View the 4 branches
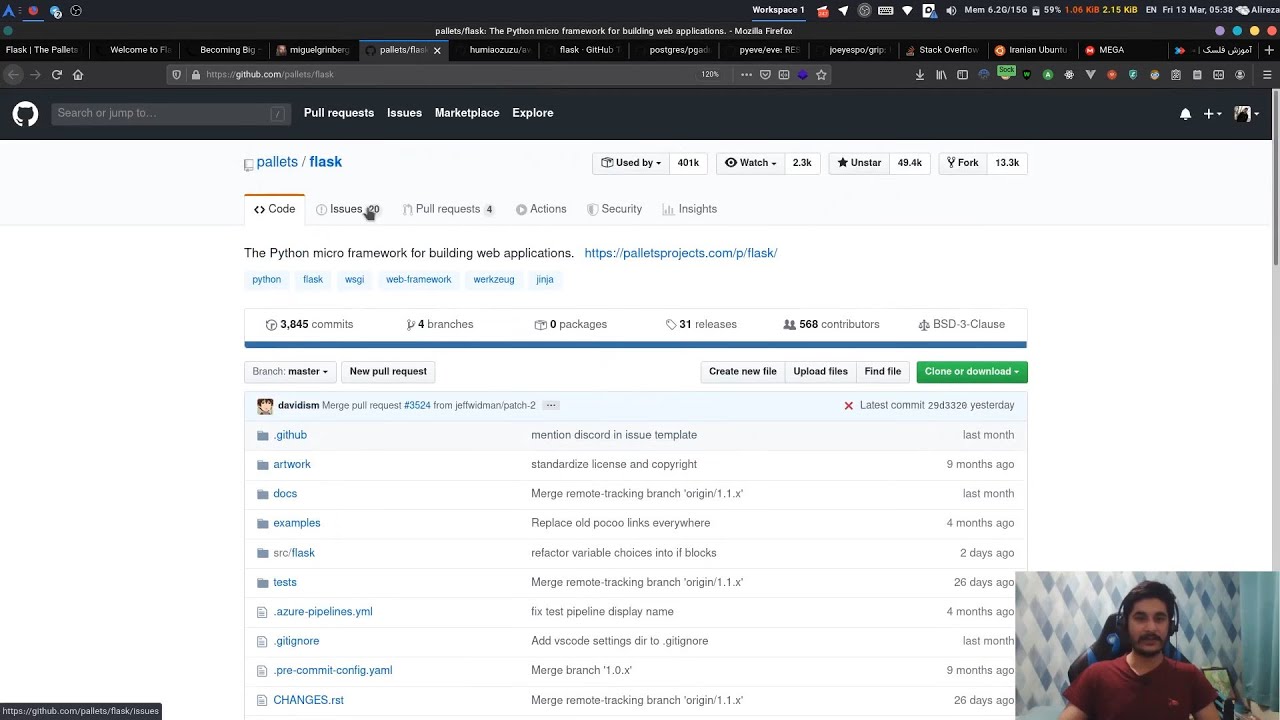Image resolution: width=1280 pixels, height=720 pixels. coord(440,324)
